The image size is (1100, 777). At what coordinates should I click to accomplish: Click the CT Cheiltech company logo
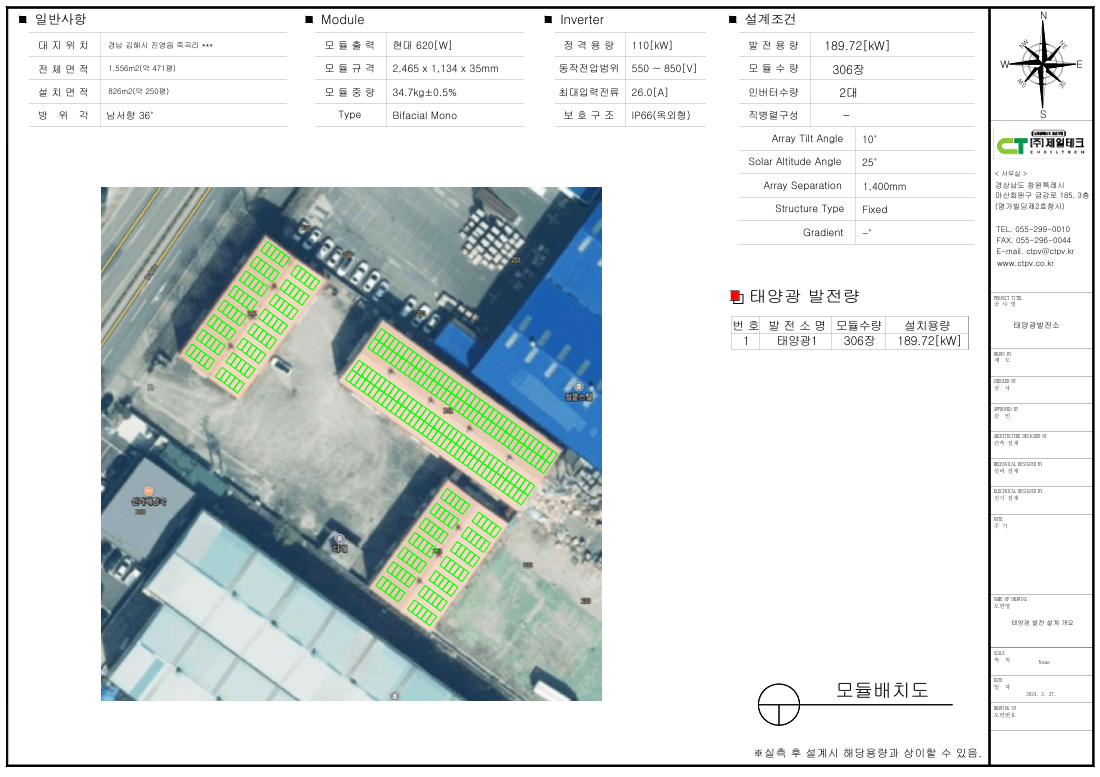1042,145
